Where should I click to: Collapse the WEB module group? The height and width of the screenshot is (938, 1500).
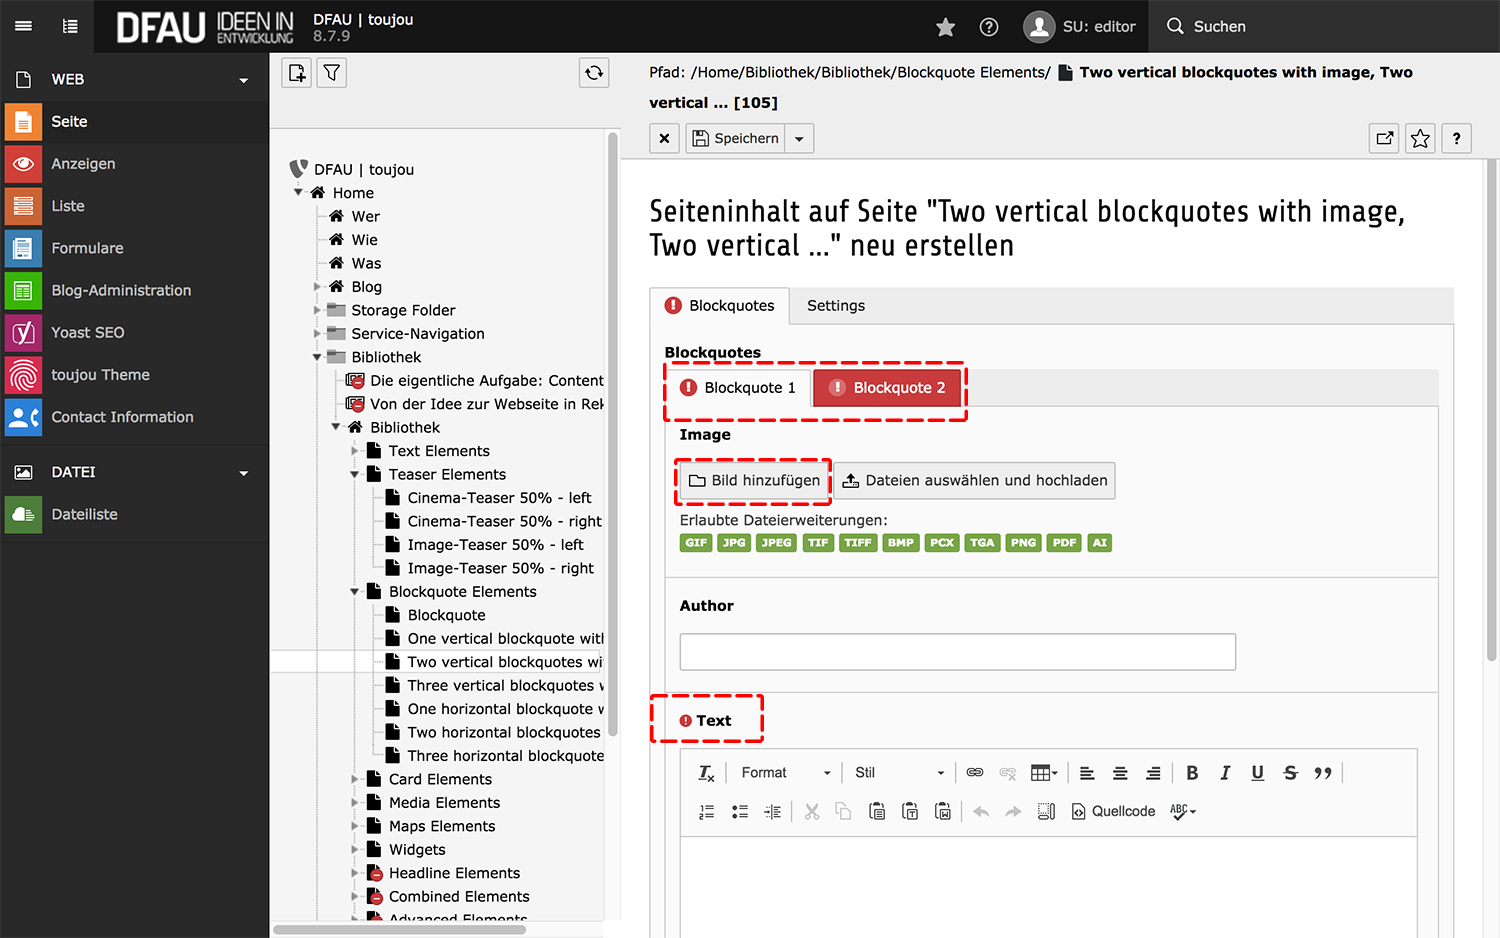[x=134, y=79]
